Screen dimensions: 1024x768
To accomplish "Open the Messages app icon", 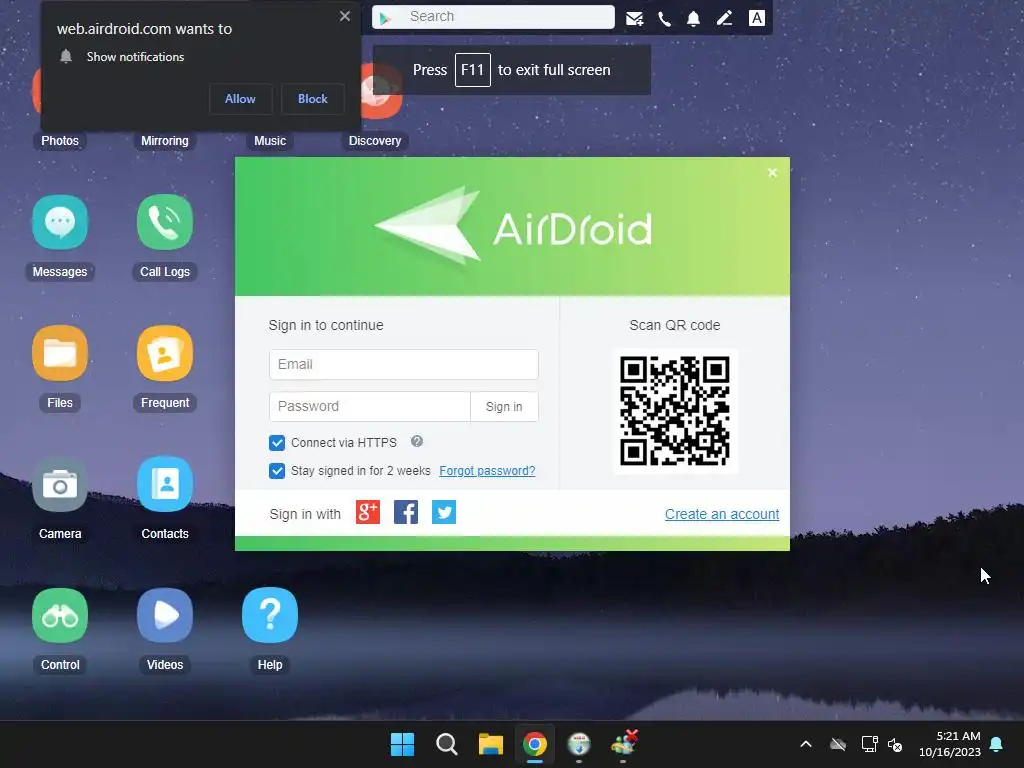I will tap(59, 222).
